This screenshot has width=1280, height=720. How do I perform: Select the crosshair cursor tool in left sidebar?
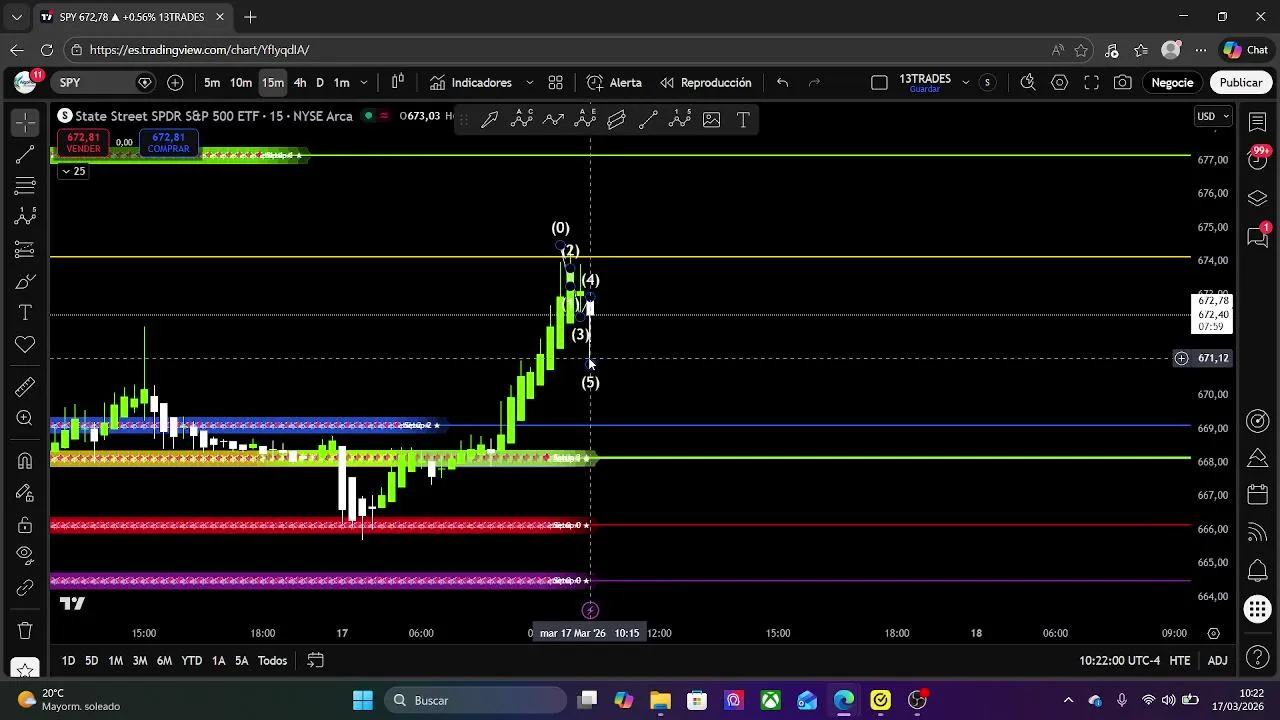pyautogui.click(x=25, y=122)
